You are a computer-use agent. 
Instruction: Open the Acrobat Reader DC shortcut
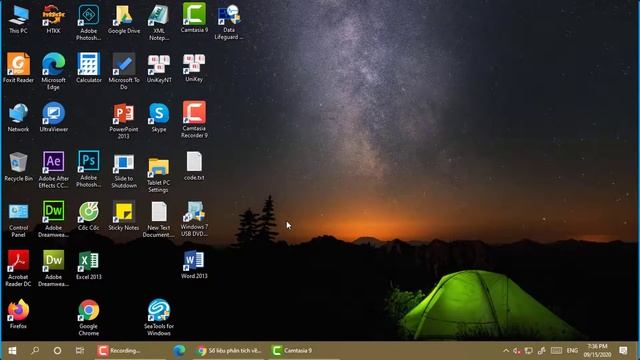18,268
